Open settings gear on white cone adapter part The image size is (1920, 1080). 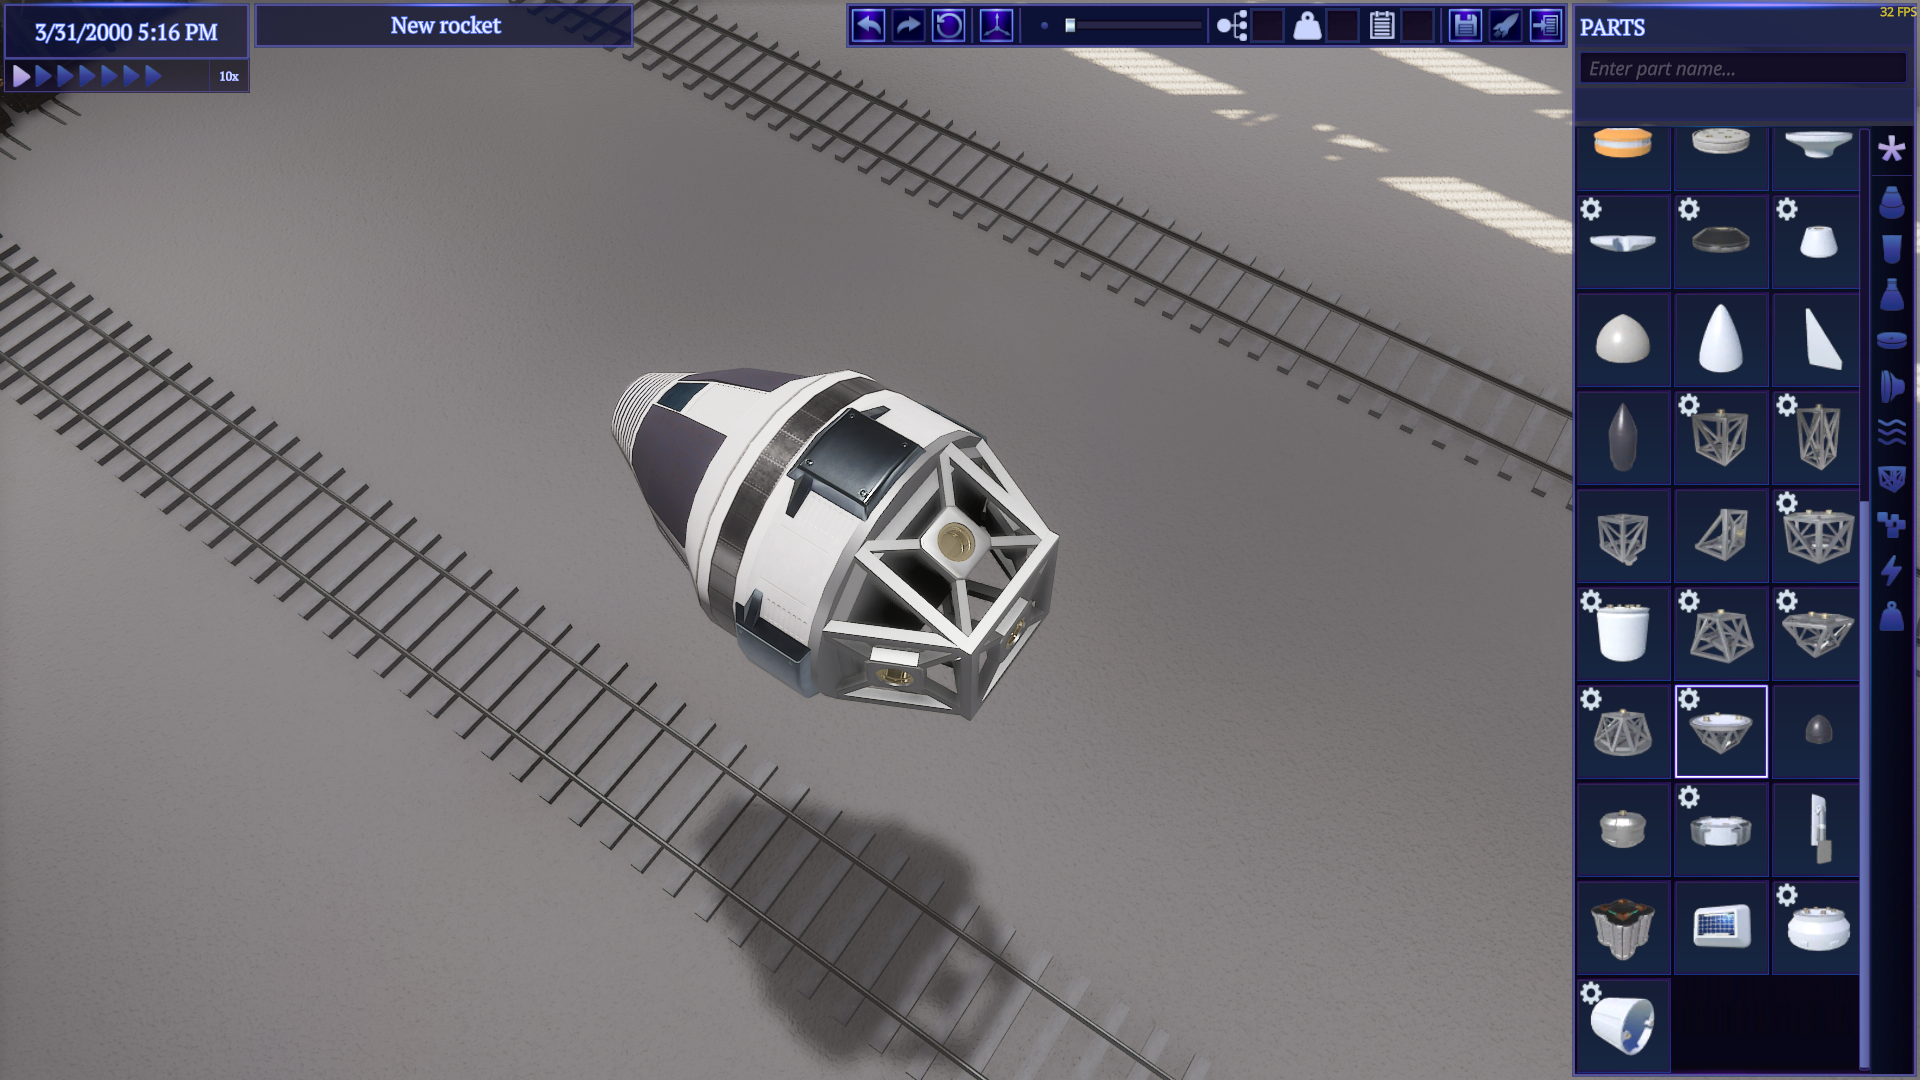pyautogui.click(x=1787, y=209)
